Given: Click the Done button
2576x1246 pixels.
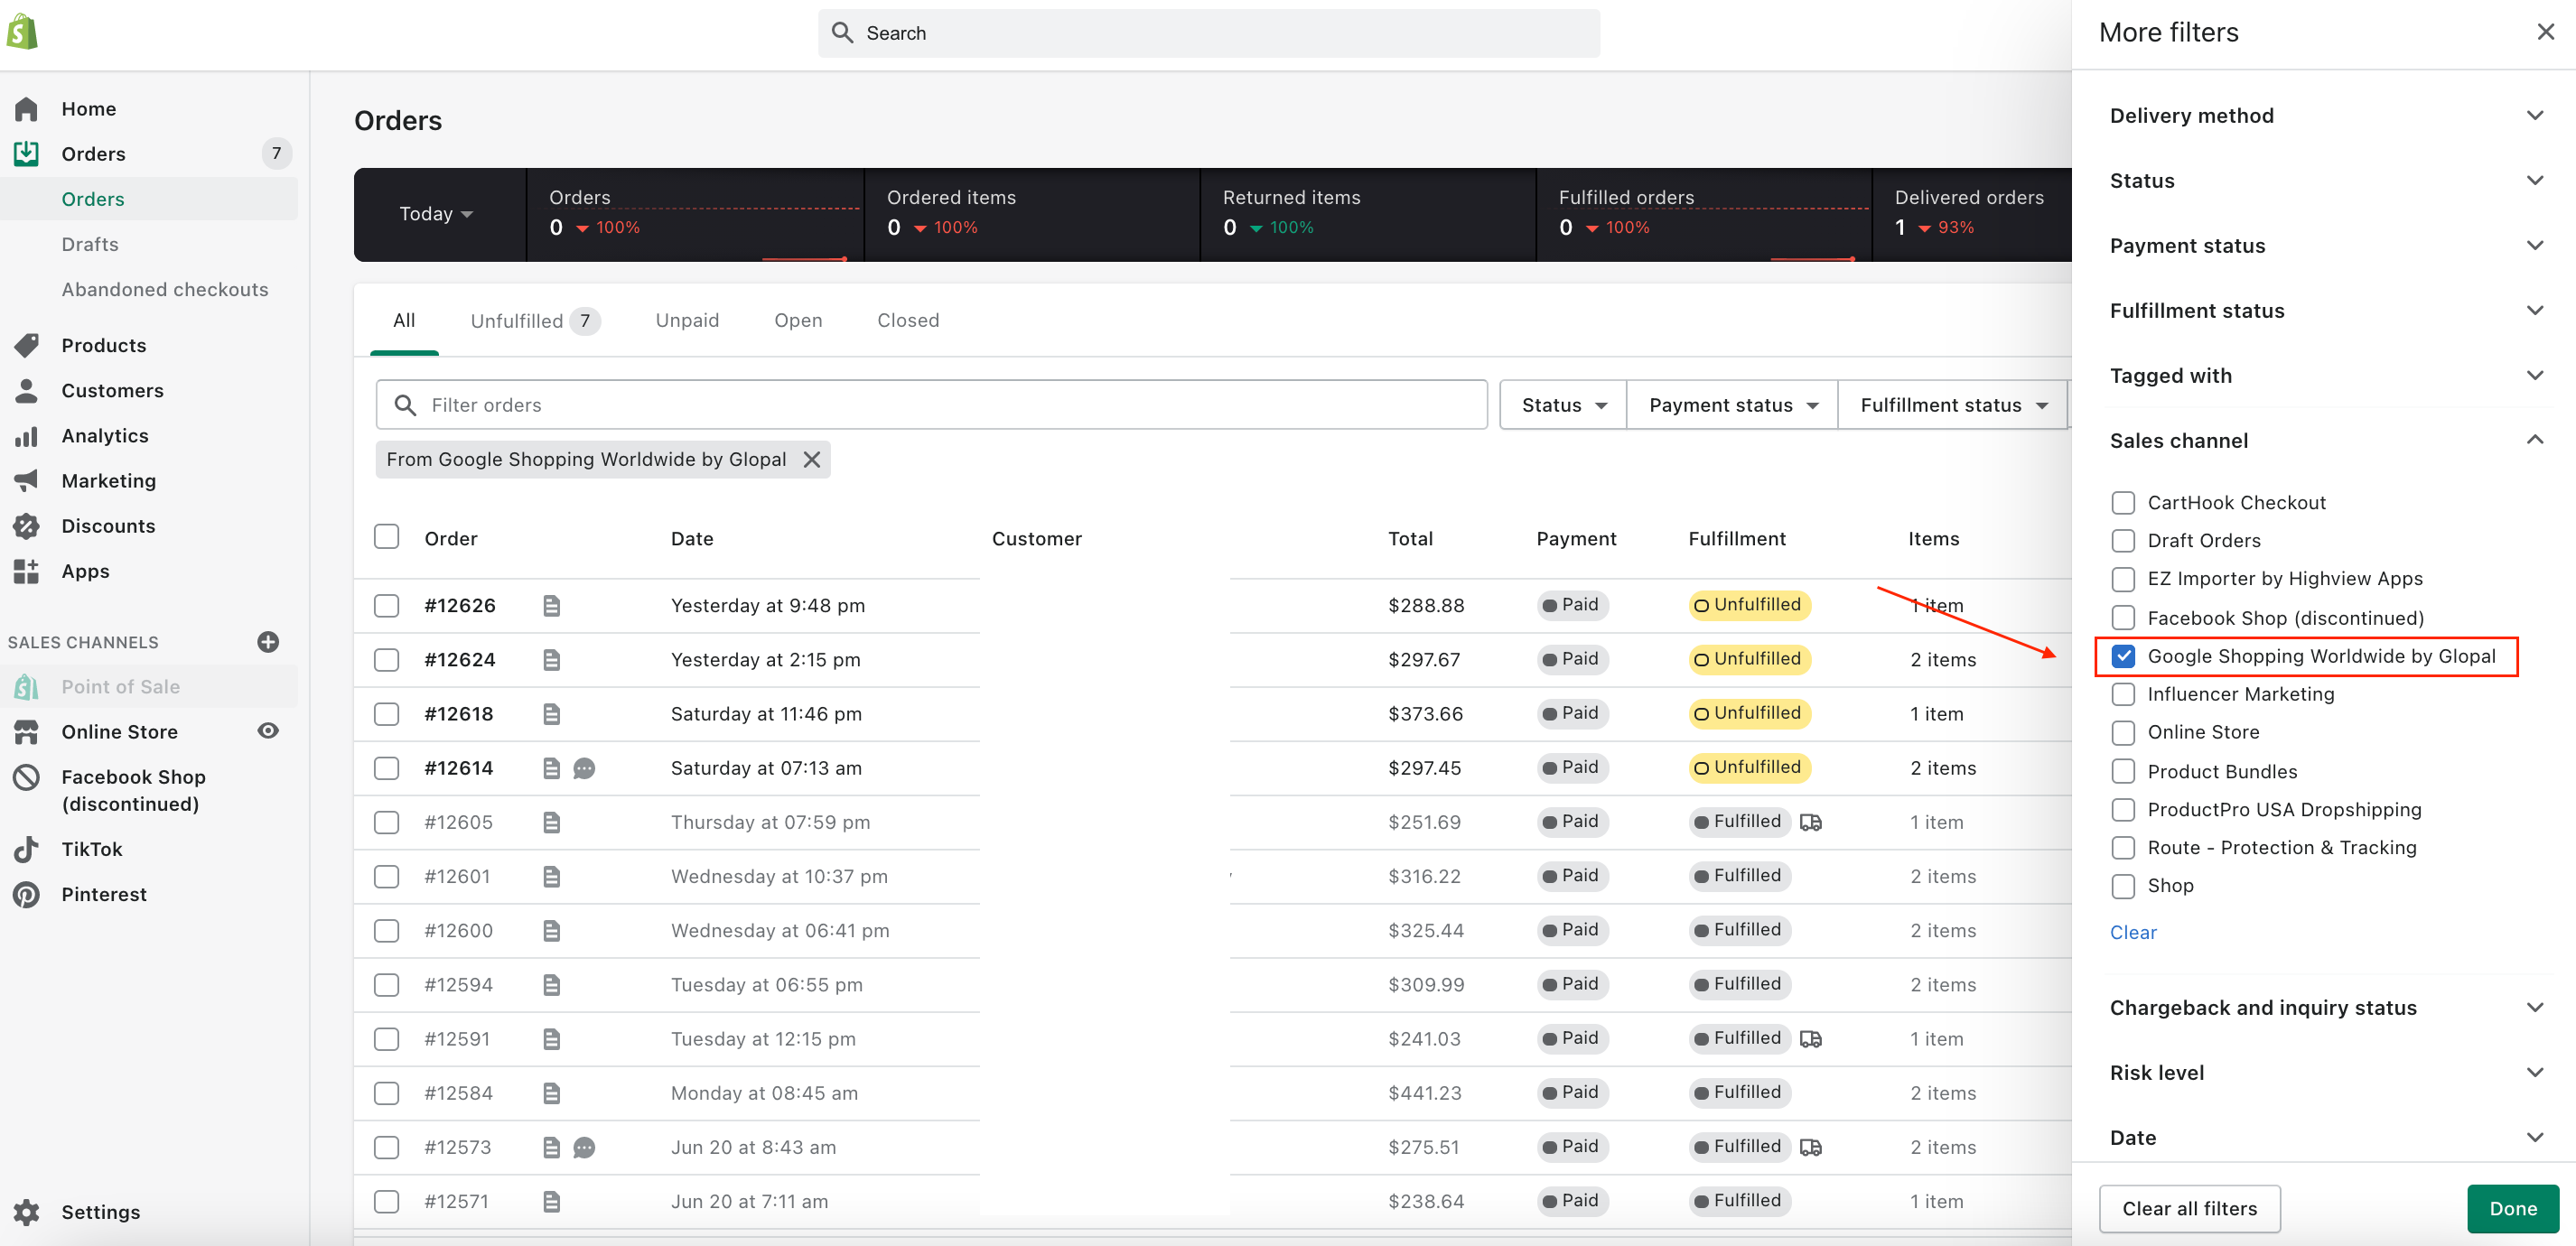Looking at the screenshot, I should click(x=2512, y=1208).
